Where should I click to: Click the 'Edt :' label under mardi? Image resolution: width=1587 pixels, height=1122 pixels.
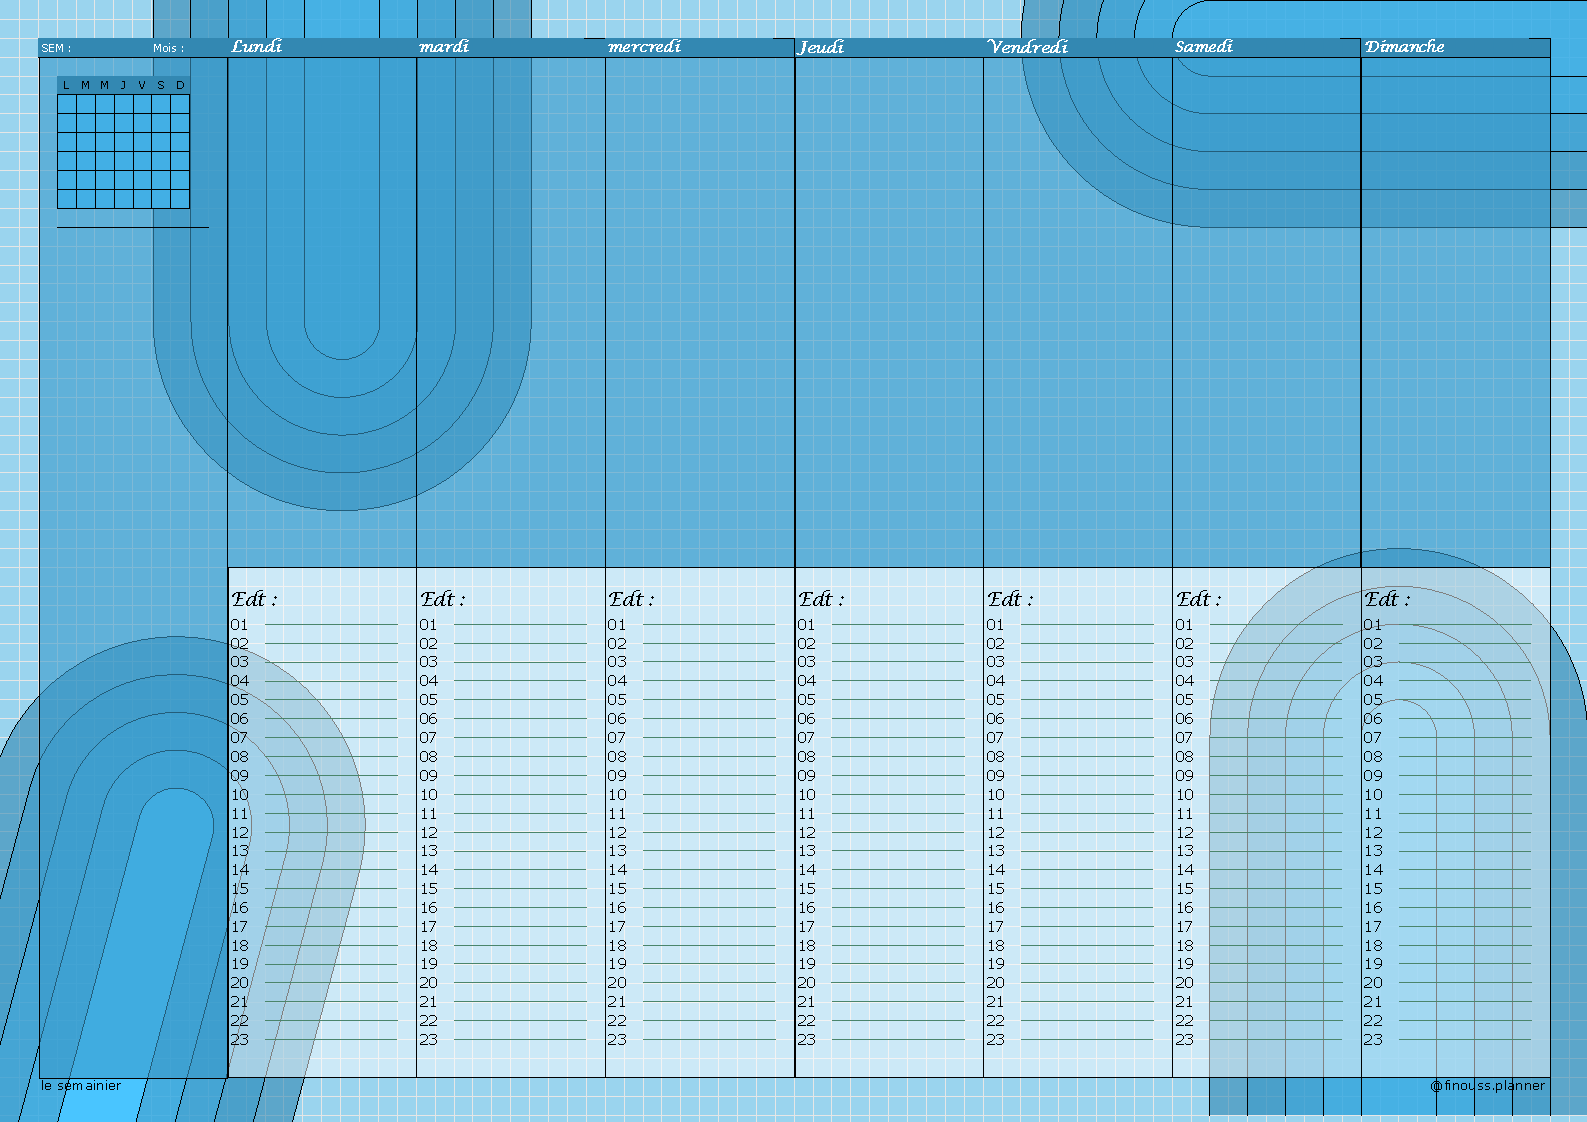pos(443,599)
